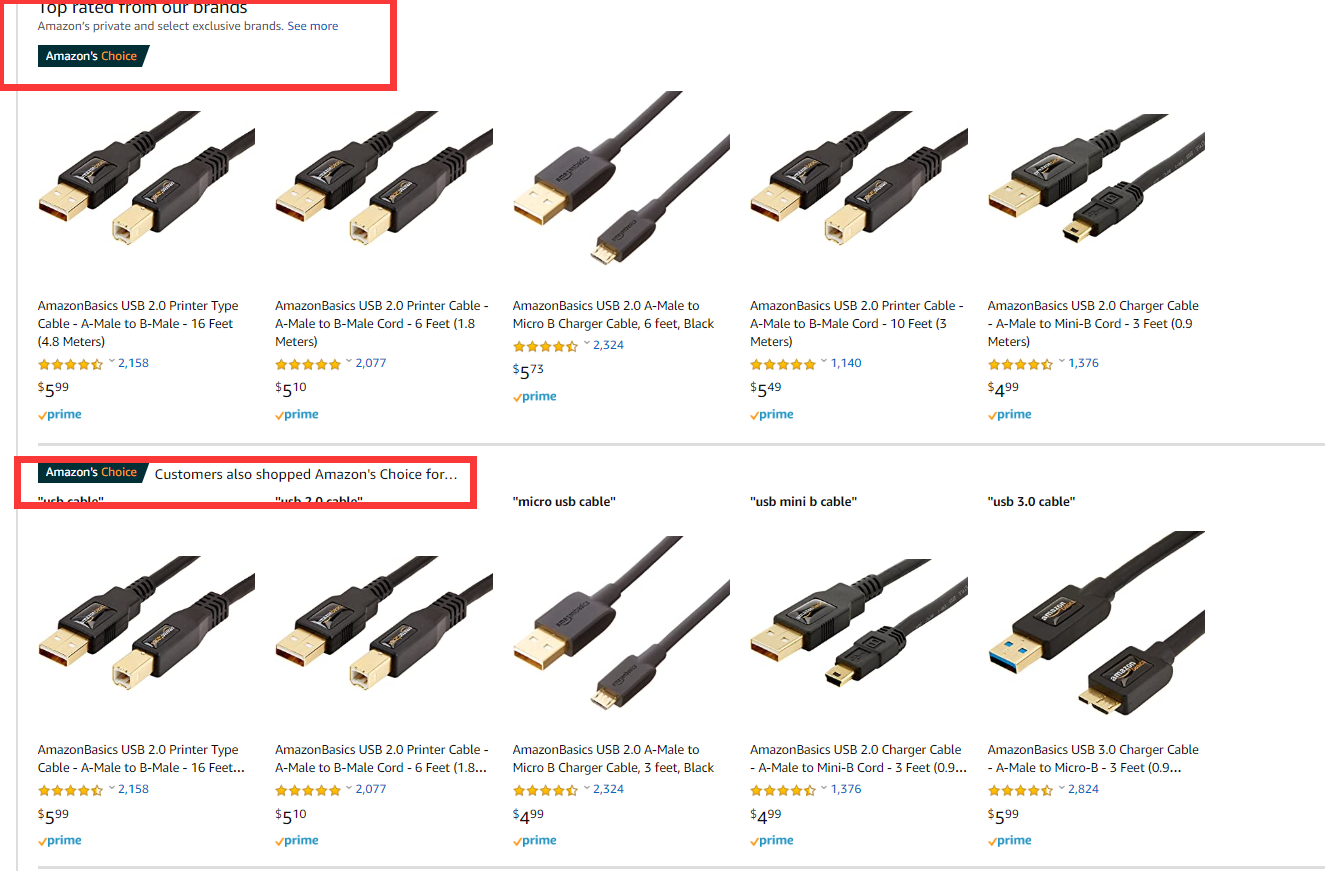Select the "usb 3.0 cable" search term heading
This screenshot has height=871, width=1325.
point(1031,502)
